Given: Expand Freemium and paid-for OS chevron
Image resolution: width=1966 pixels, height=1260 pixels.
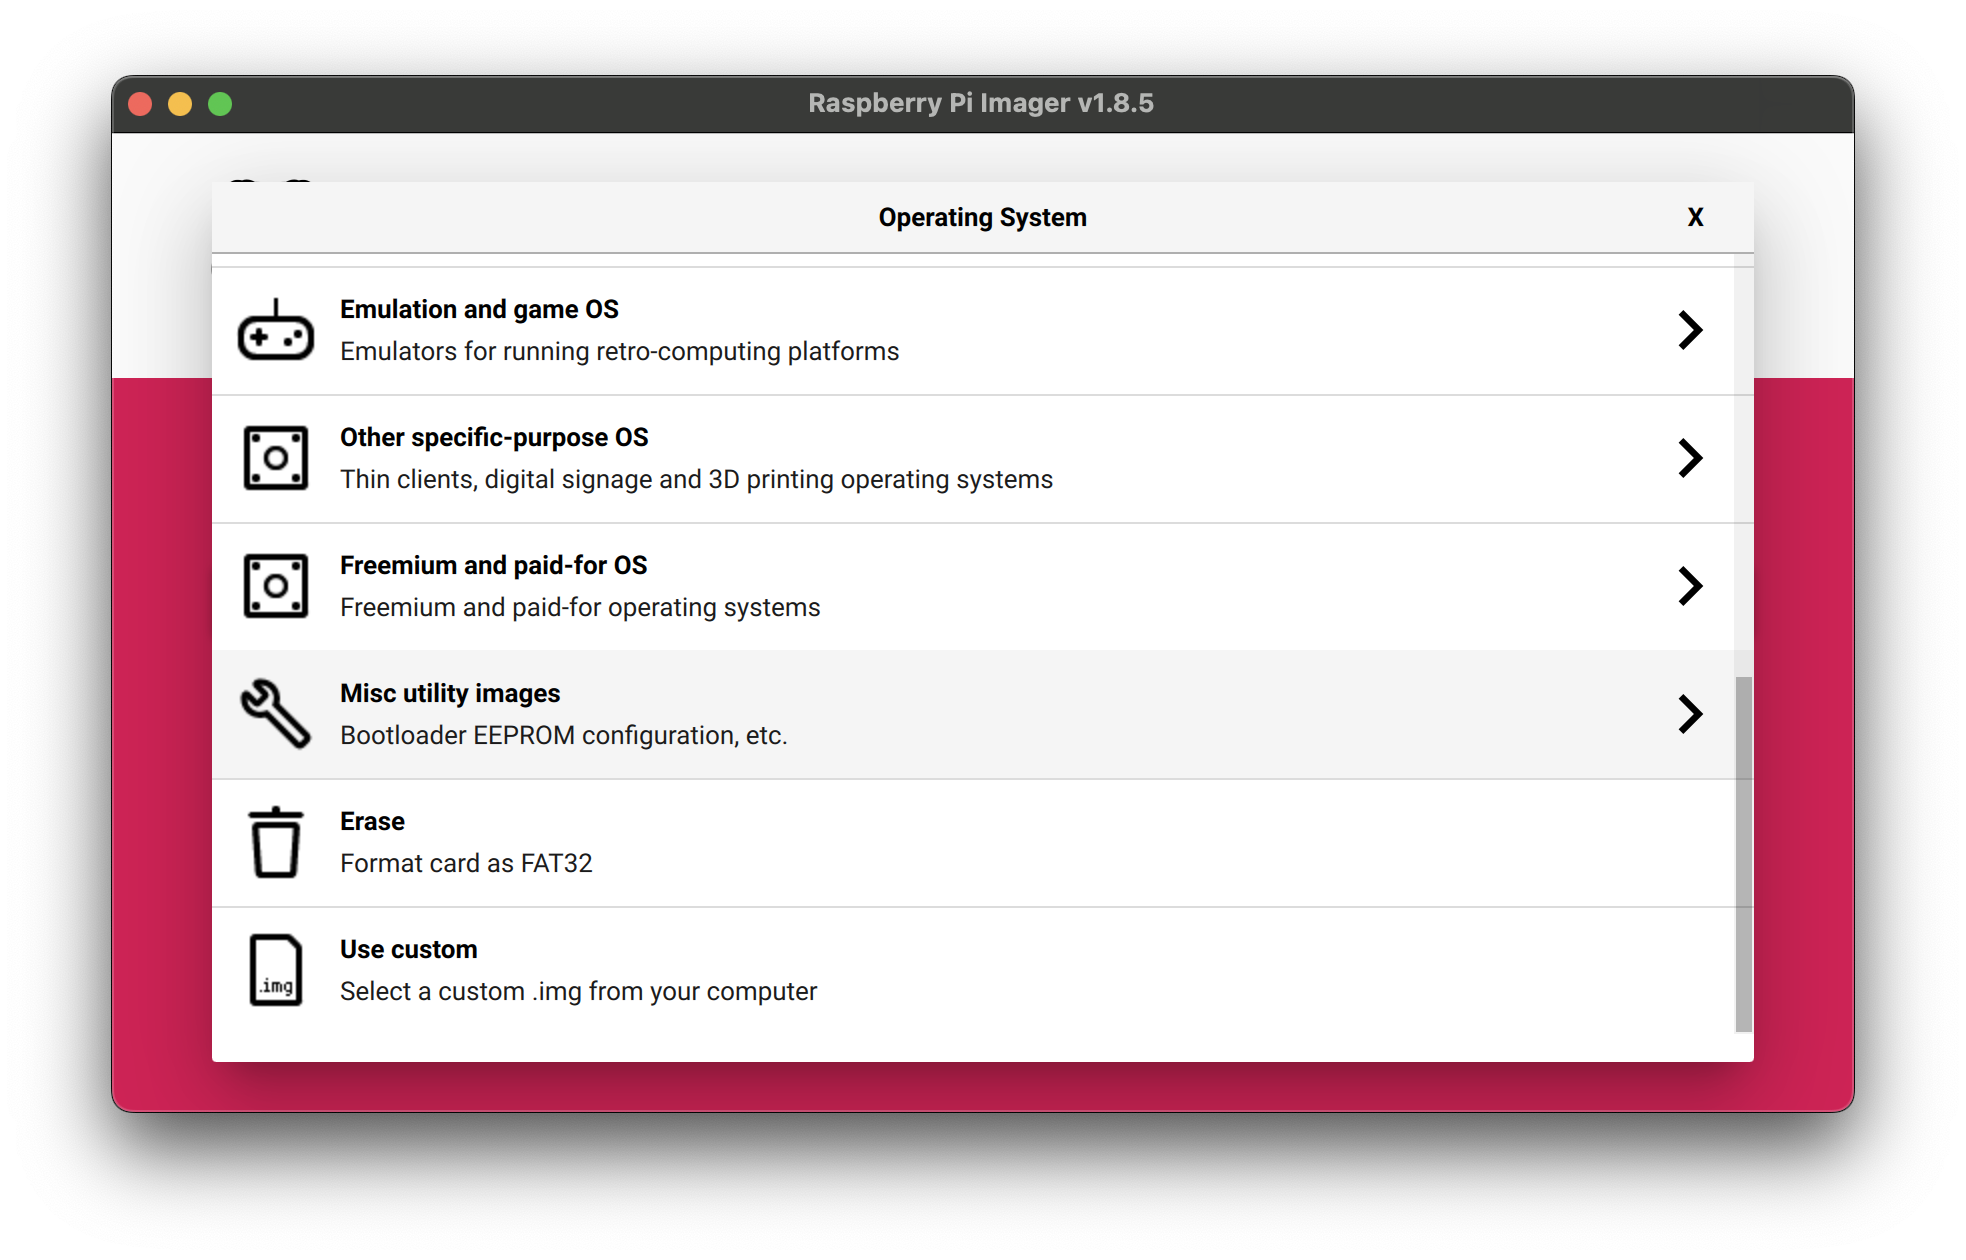Looking at the screenshot, I should pos(1690,586).
